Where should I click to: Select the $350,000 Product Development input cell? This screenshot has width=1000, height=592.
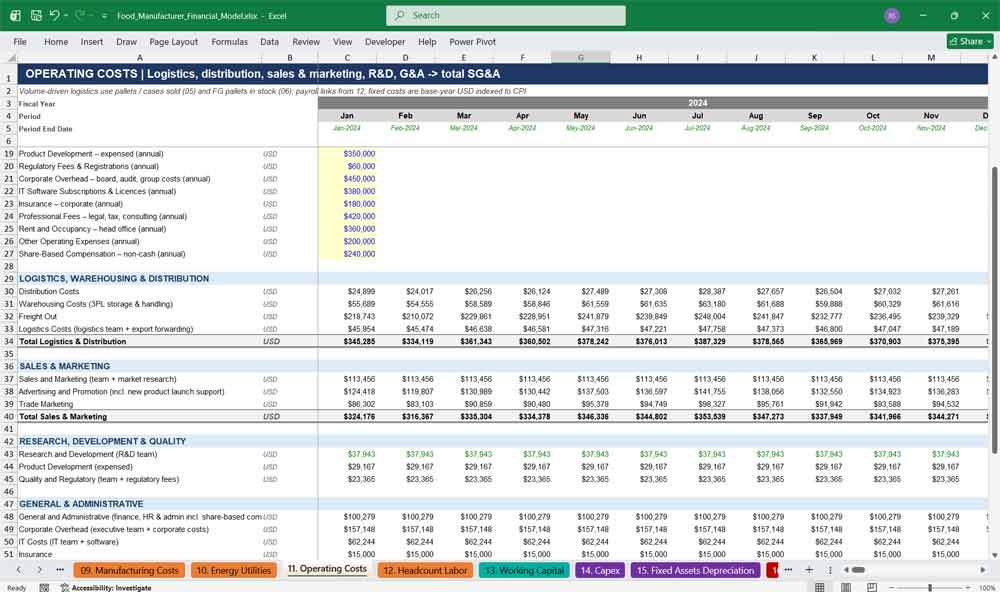pyautogui.click(x=347, y=154)
